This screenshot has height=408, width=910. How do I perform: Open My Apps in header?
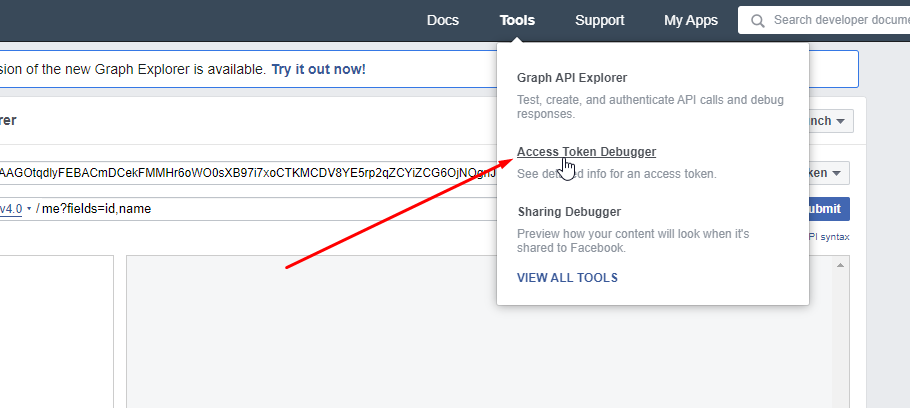(691, 20)
